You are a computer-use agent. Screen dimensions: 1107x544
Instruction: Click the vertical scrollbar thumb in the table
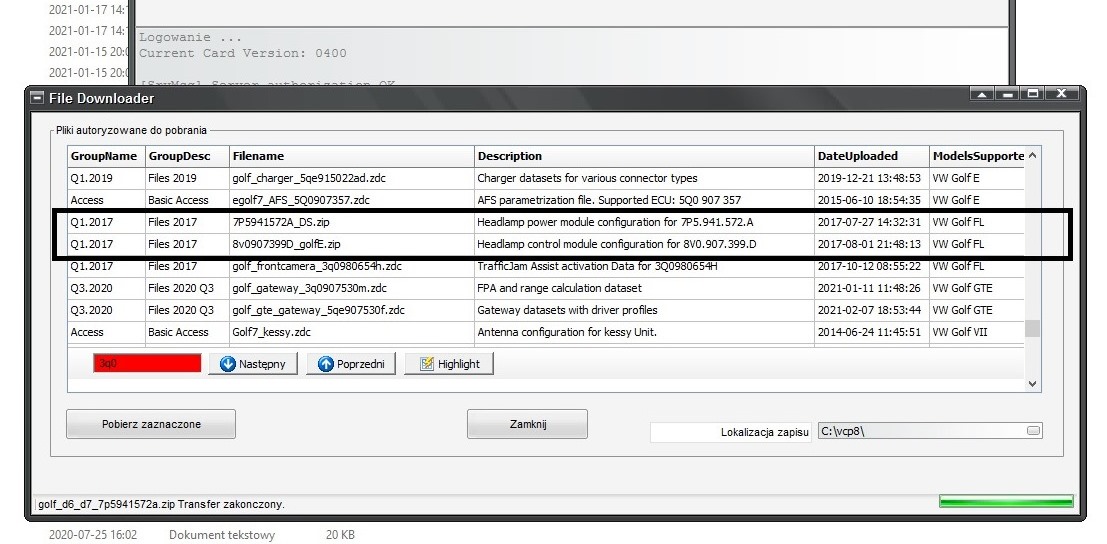pyautogui.click(x=1033, y=328)
